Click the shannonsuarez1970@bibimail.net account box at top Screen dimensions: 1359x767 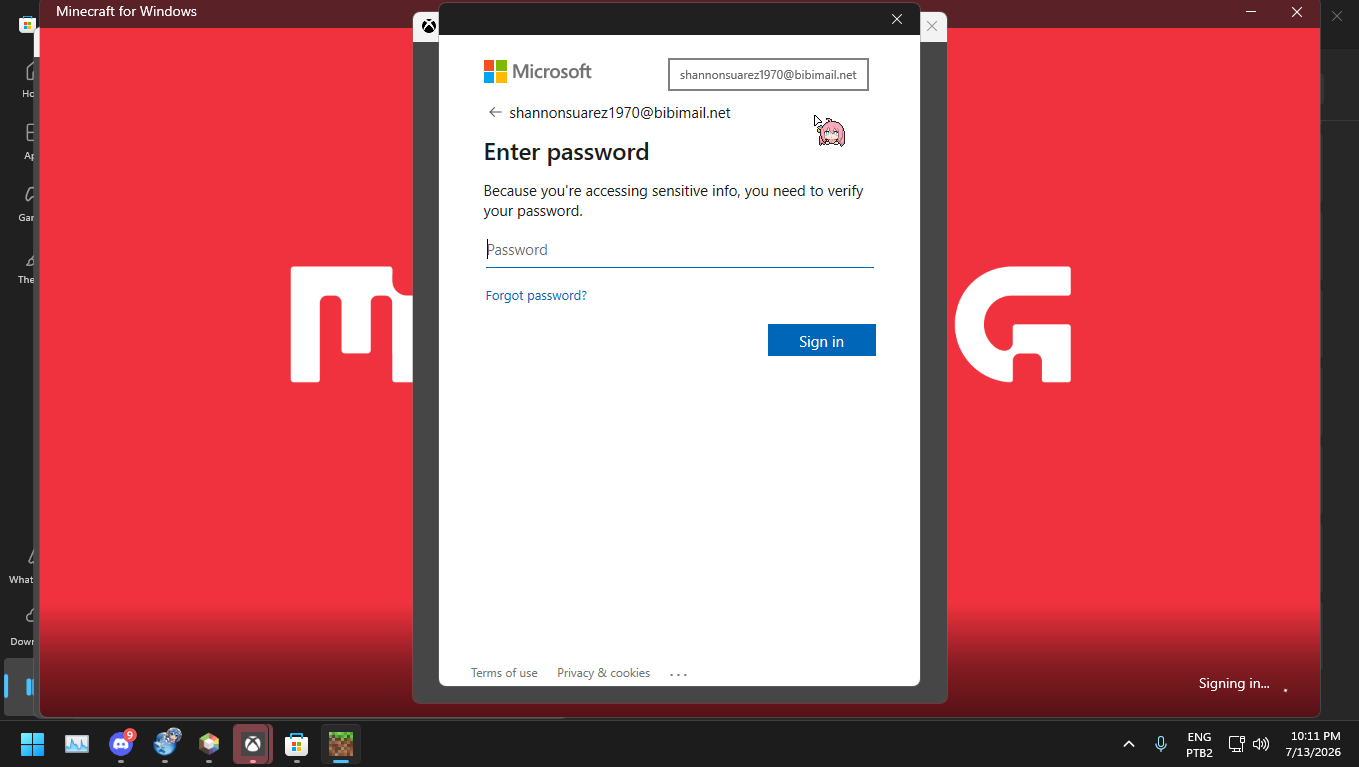768,75
